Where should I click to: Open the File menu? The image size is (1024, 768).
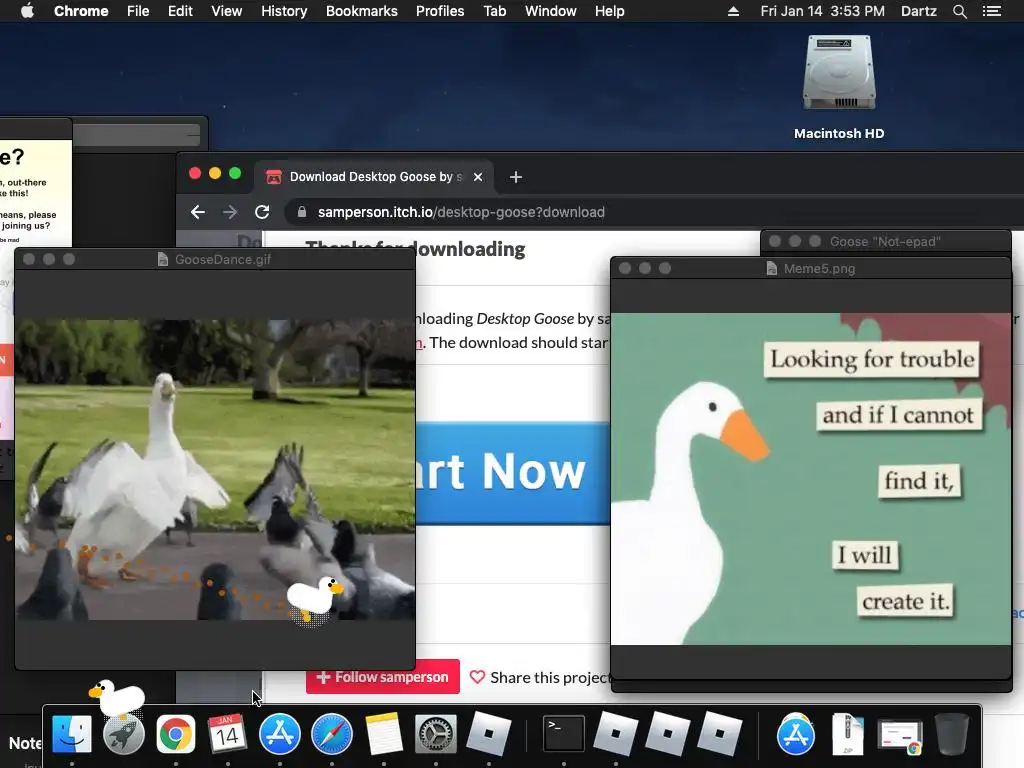pos(138,11)
